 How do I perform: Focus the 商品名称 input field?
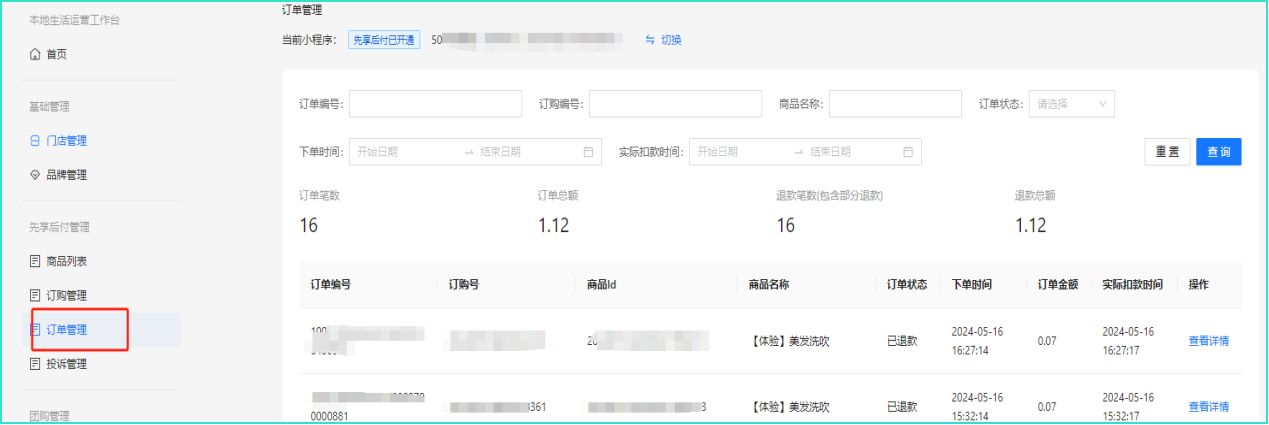tap(895, 104)
